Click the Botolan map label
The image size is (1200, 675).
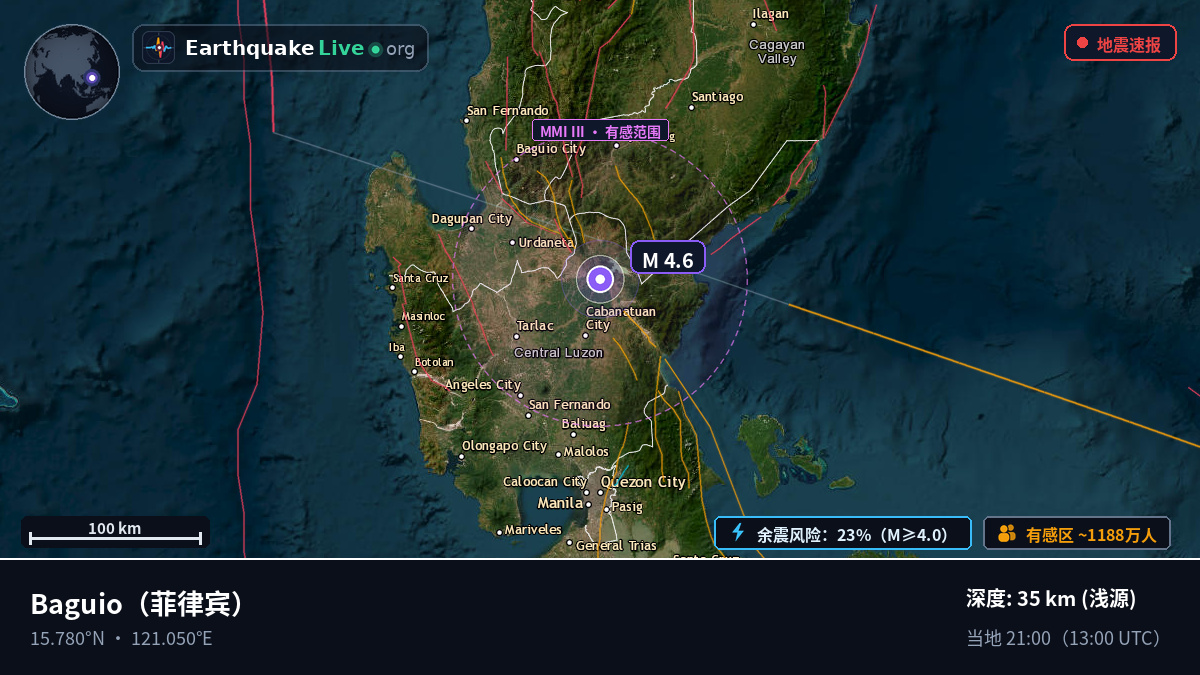coord(434,362)
